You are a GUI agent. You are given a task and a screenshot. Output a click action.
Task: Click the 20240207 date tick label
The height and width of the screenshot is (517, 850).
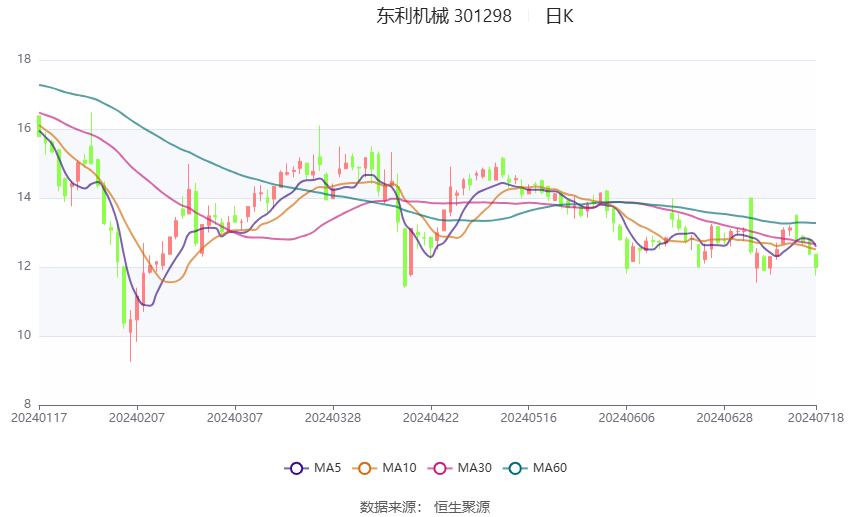(137, 418)
